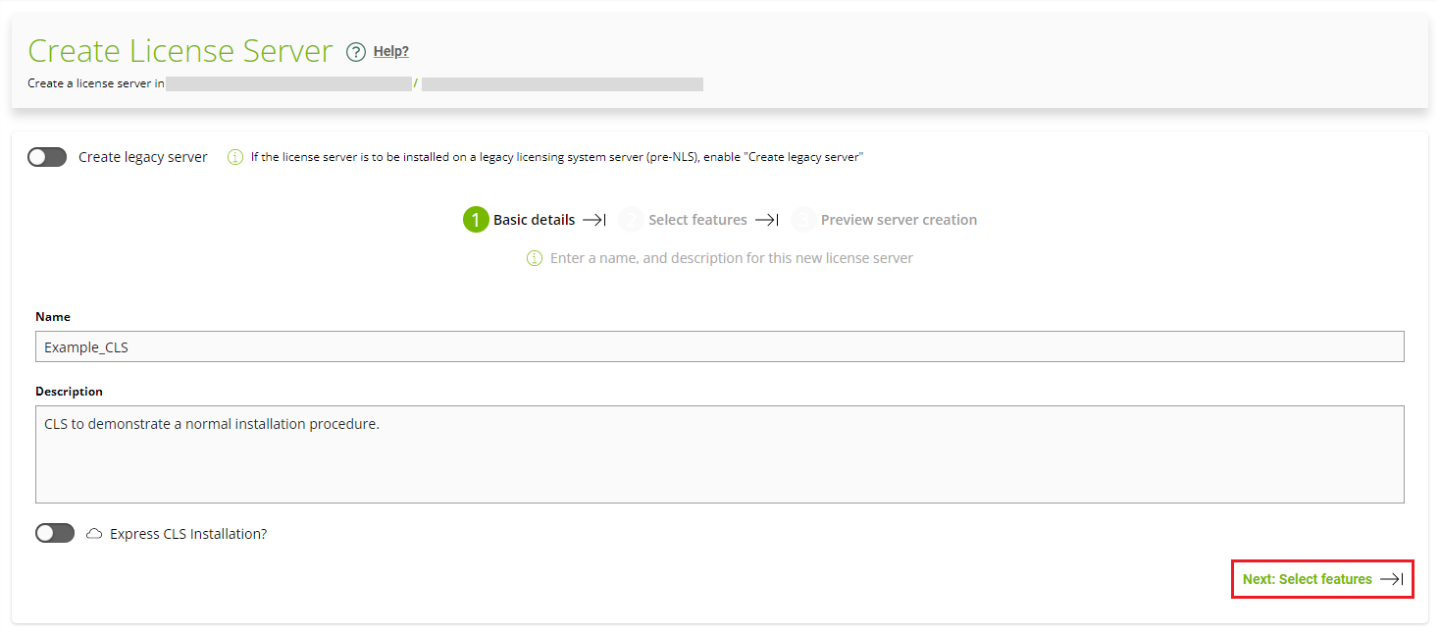Click arrow icon inside Next button

(1393, 578)
